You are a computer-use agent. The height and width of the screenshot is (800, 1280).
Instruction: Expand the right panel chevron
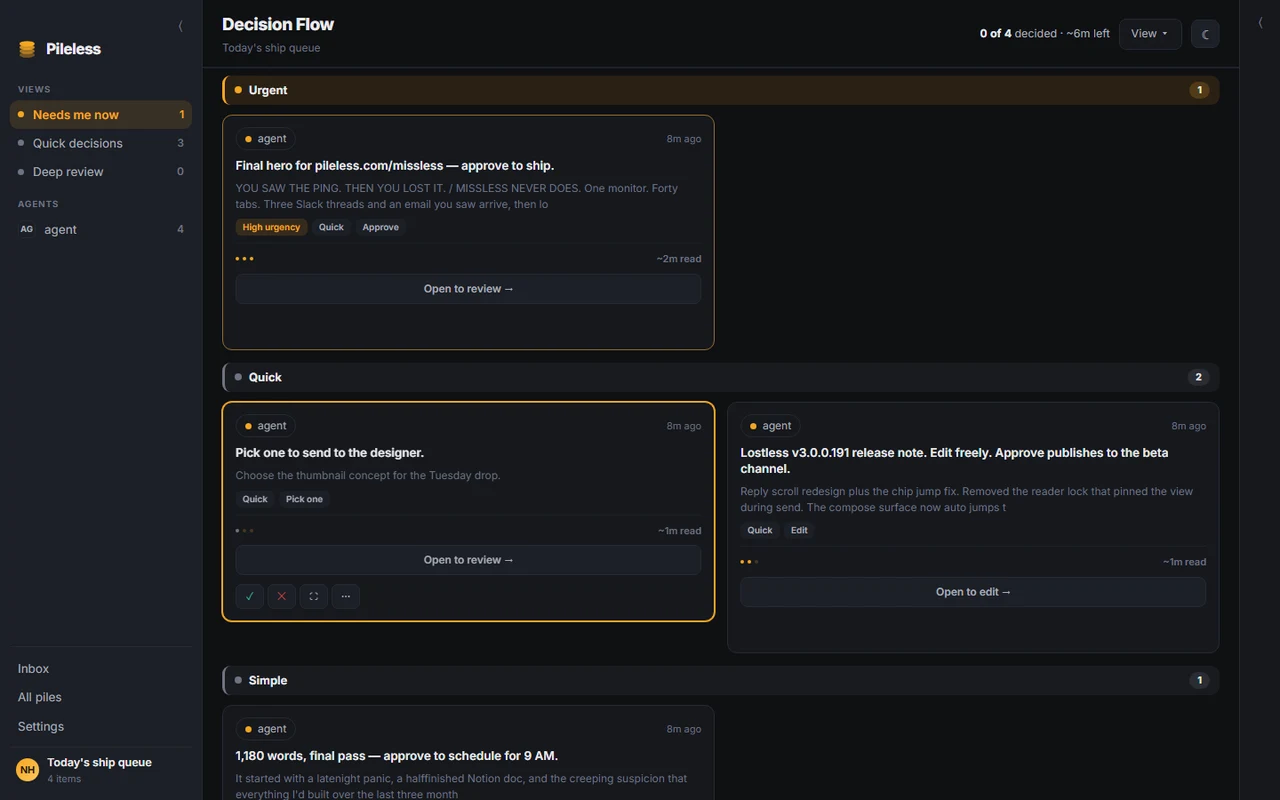point(1260,22)
